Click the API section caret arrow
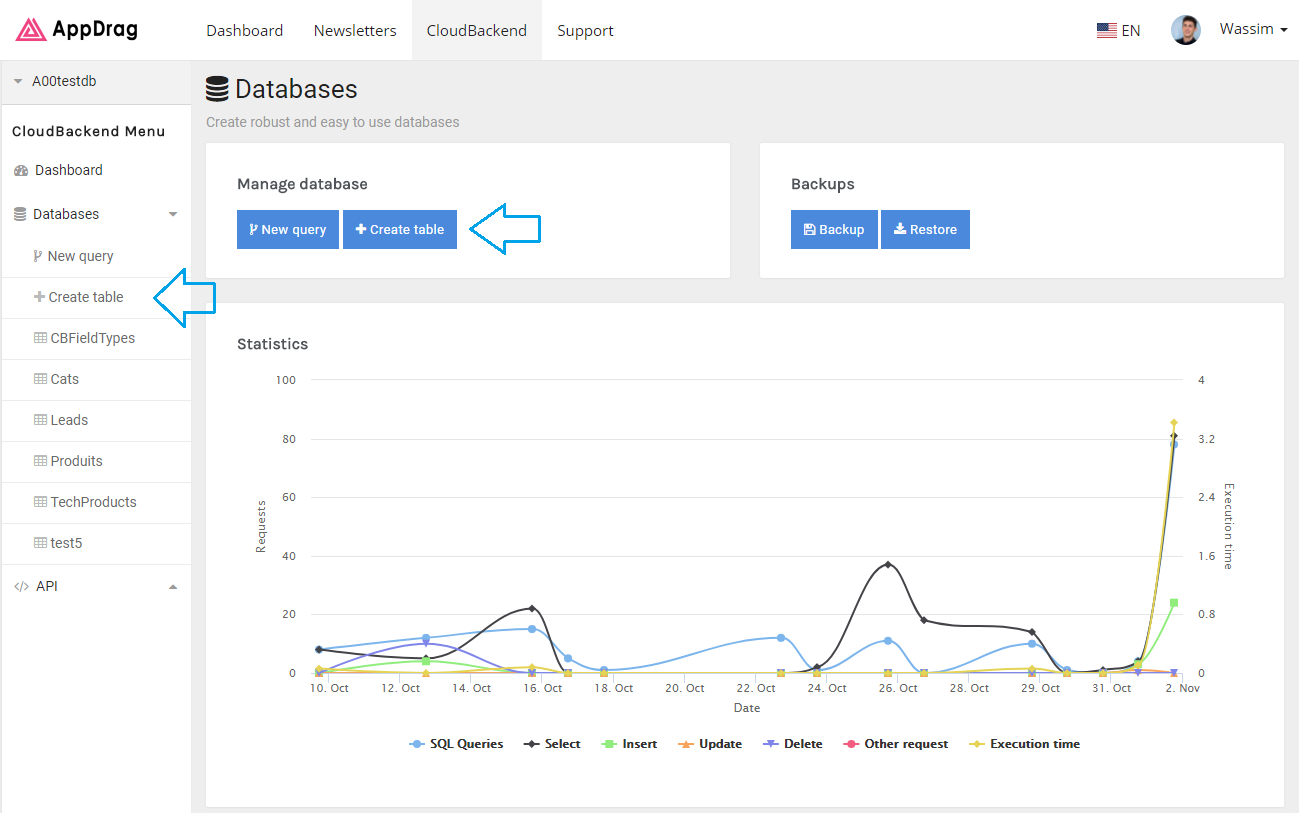 tap(173, 586)
